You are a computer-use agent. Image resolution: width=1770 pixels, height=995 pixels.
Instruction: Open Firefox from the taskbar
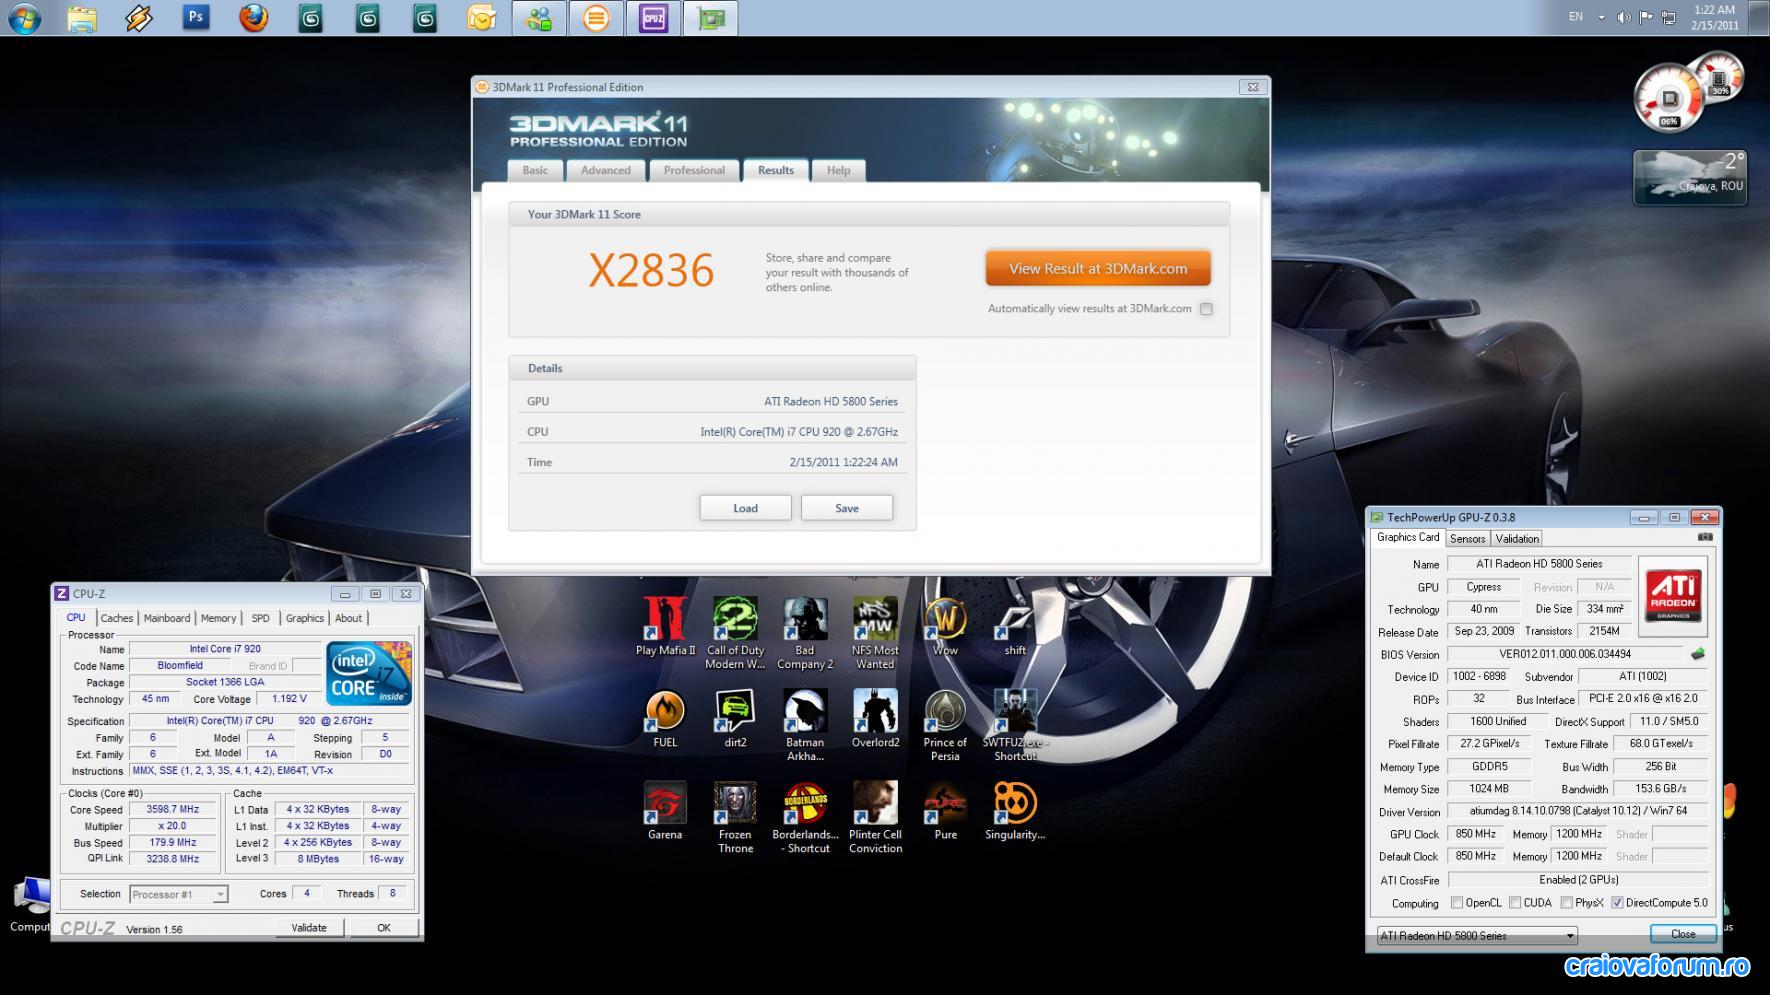(253, 17)
